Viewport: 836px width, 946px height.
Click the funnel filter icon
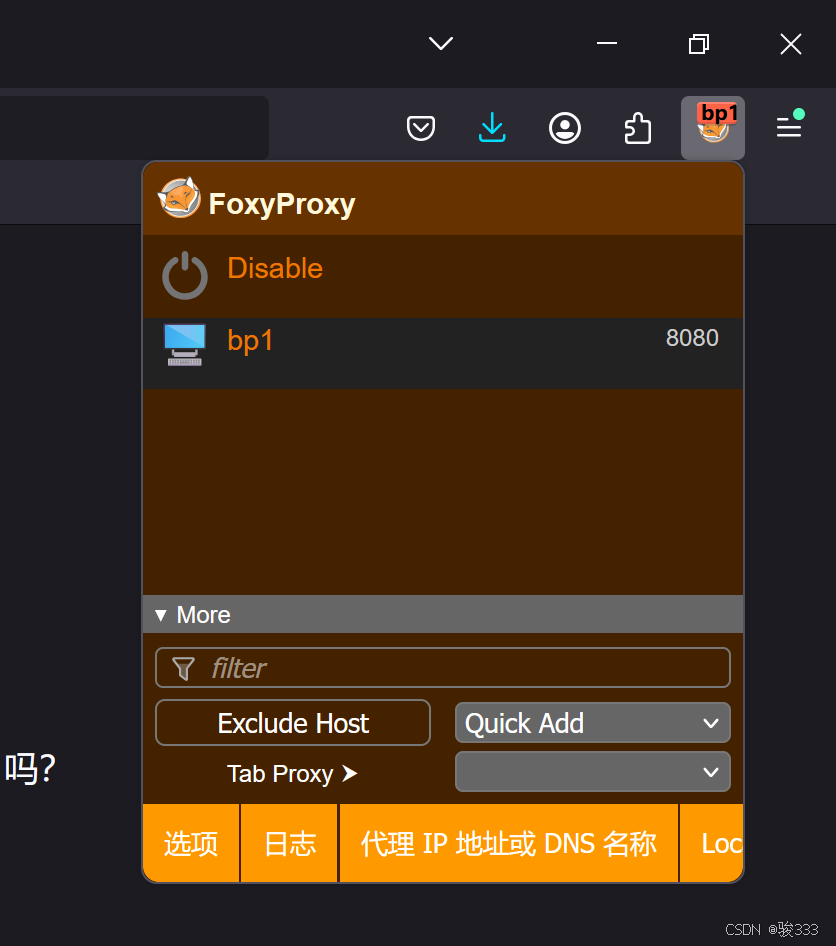coord(183,668)
